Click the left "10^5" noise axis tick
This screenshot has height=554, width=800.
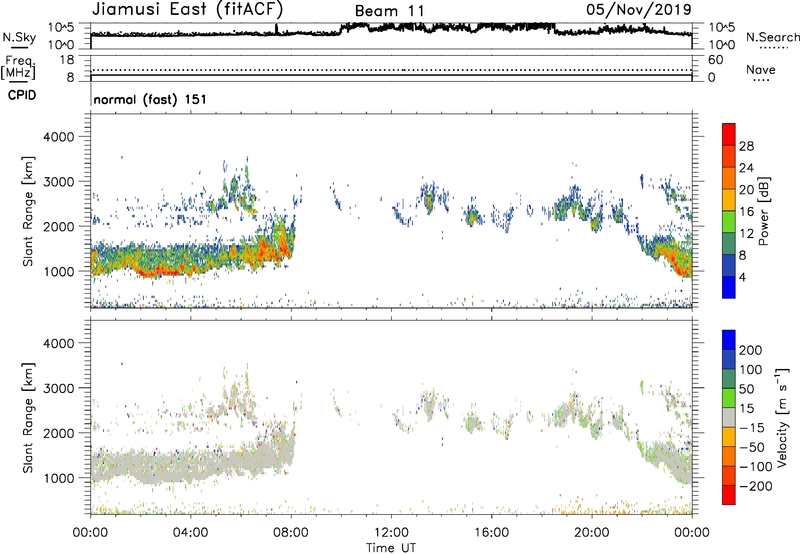61,28
